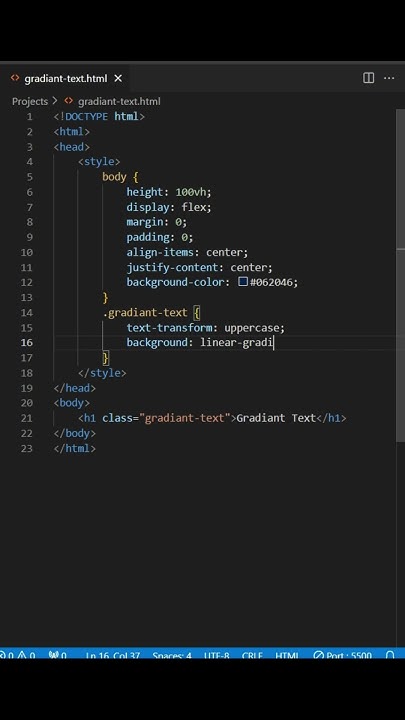This screenshot has width=405, height=720.
Task: Click the '.gradiant-text {' selector line
Action: coord(152,313)
